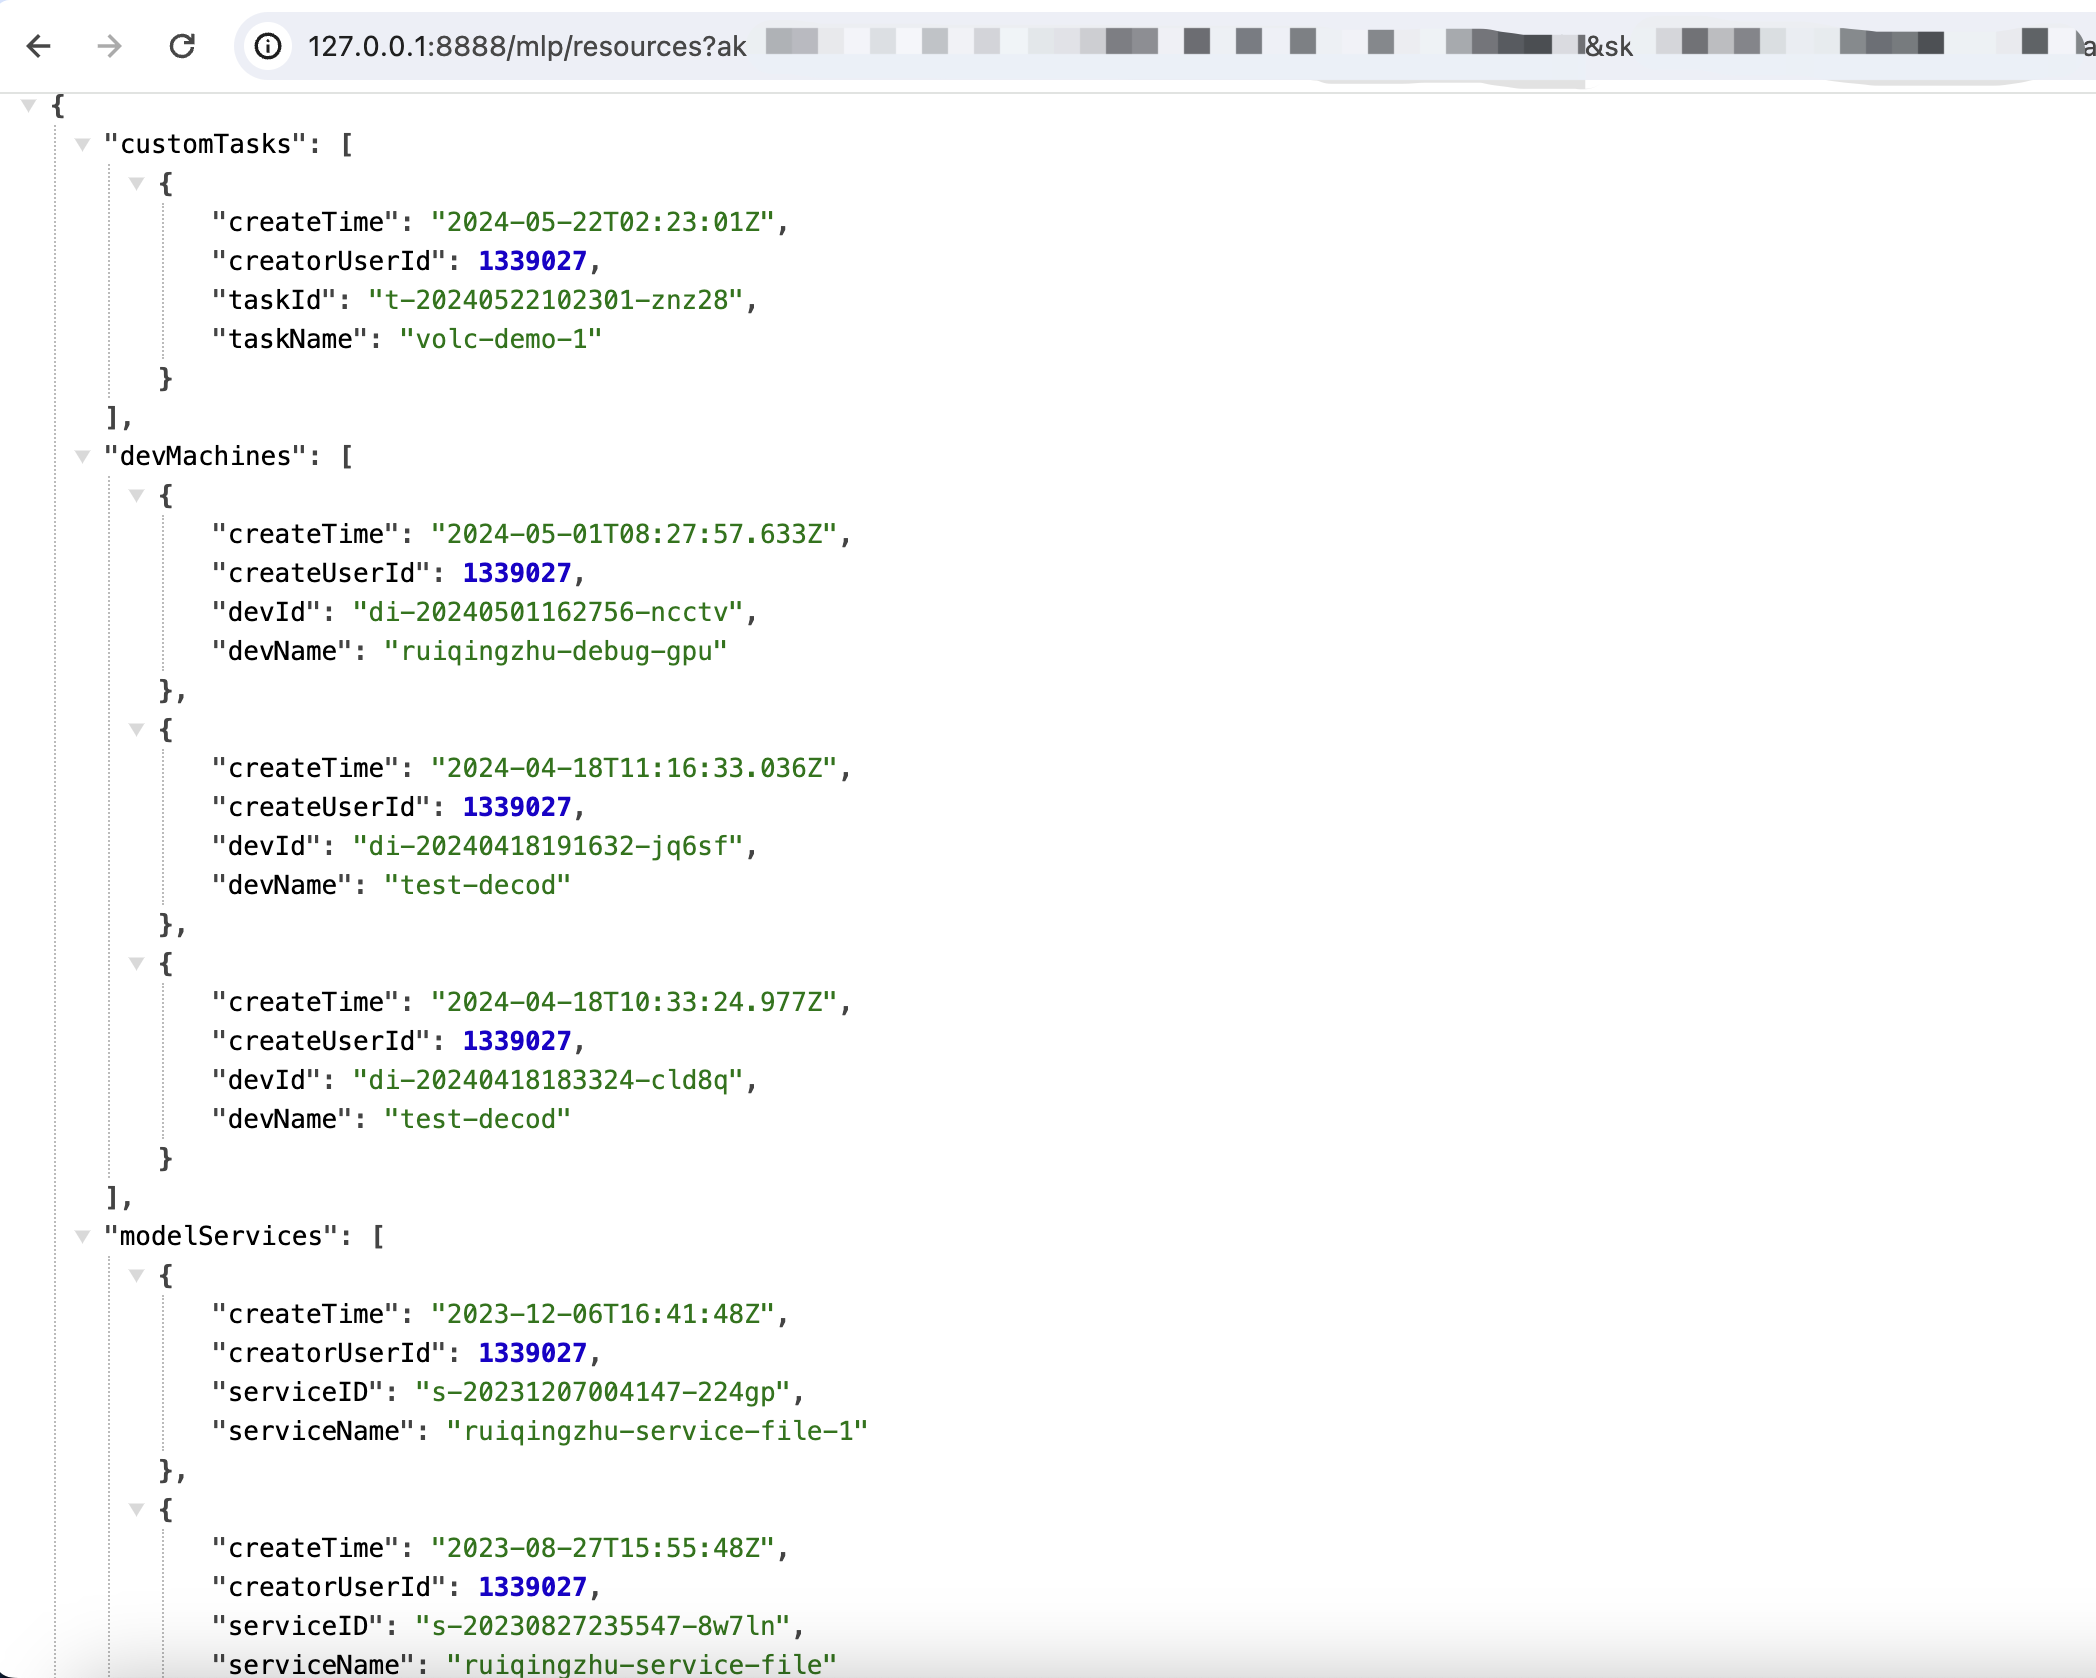Image resolution: width=2096 pixels, height=1678 pixels.
Task: Select the "modelServices" key
Action: tap(221, 1237)
